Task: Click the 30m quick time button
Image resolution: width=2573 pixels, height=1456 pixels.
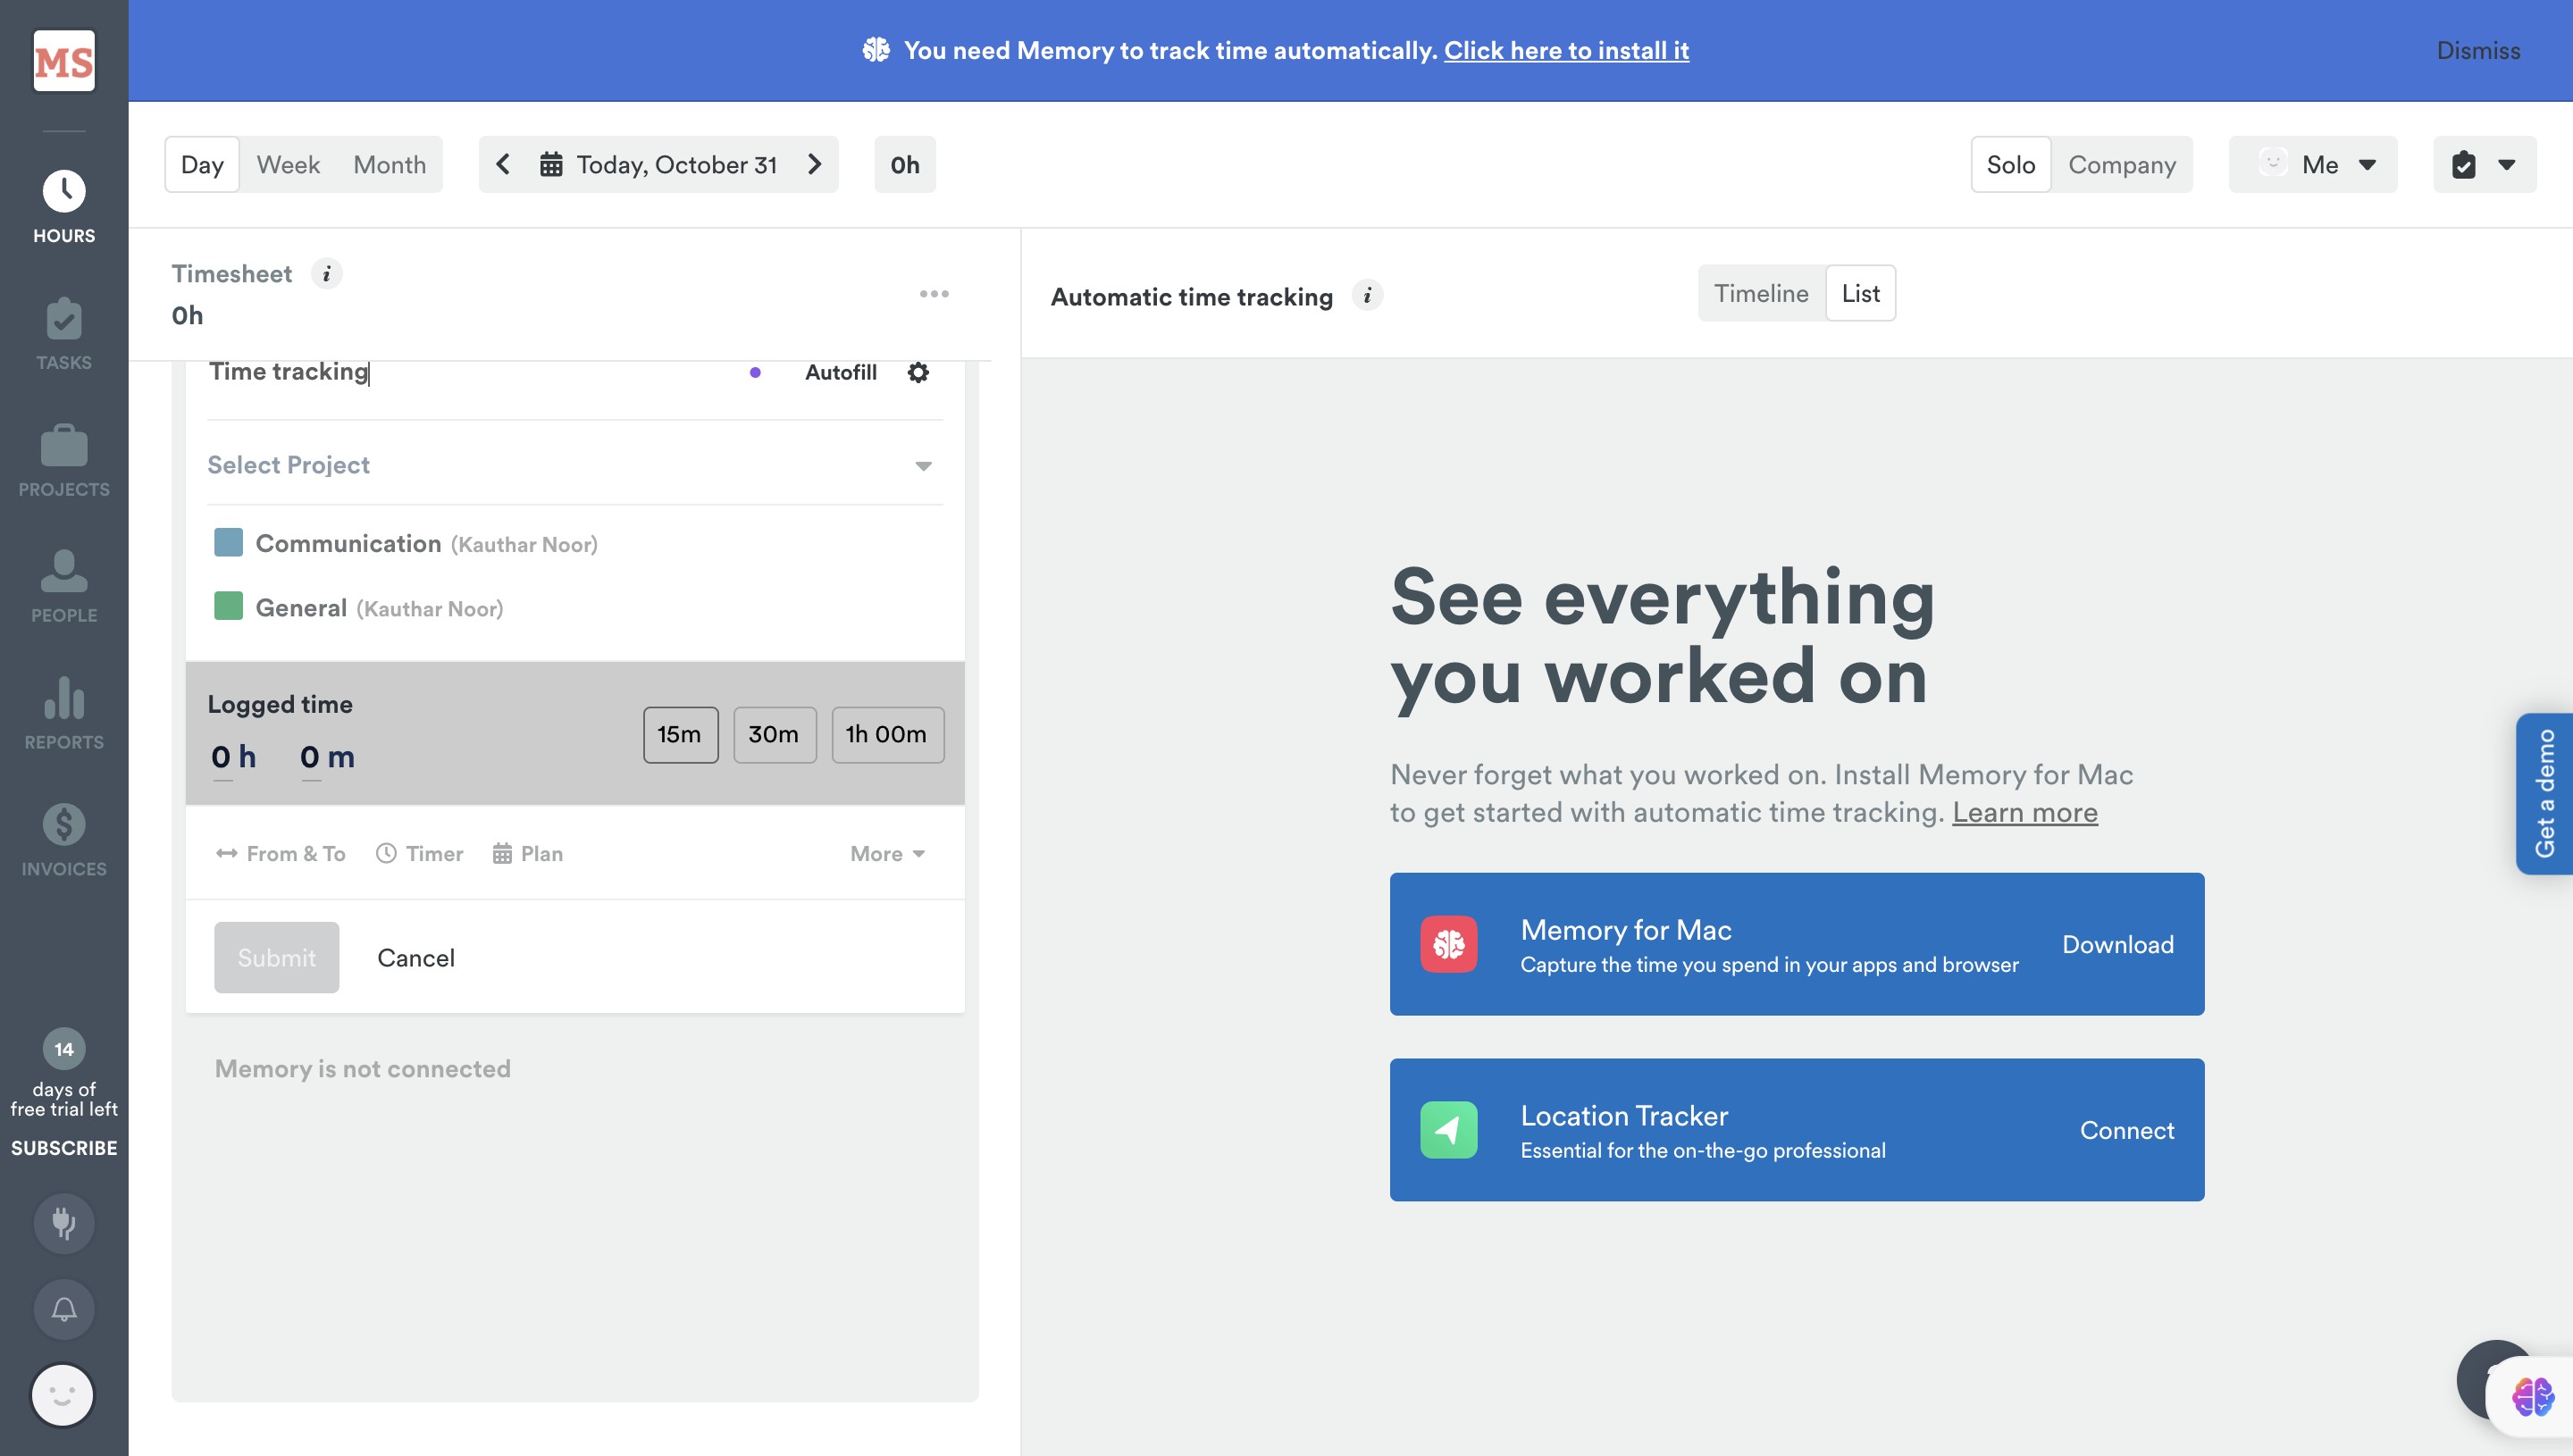Action: (x=774, y=734)
